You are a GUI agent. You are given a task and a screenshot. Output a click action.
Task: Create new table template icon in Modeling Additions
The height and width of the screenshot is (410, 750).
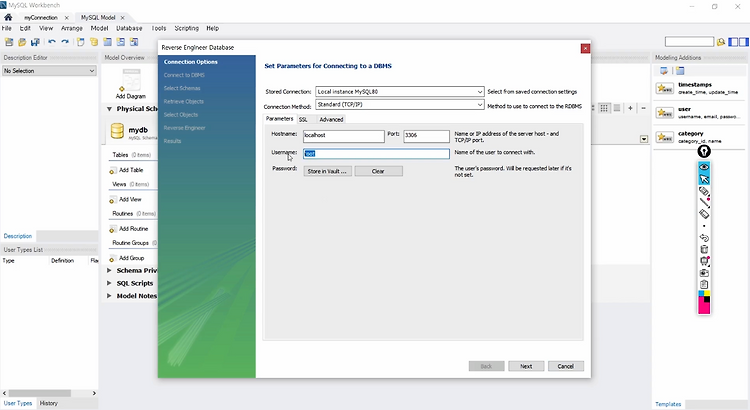(680, 71)
